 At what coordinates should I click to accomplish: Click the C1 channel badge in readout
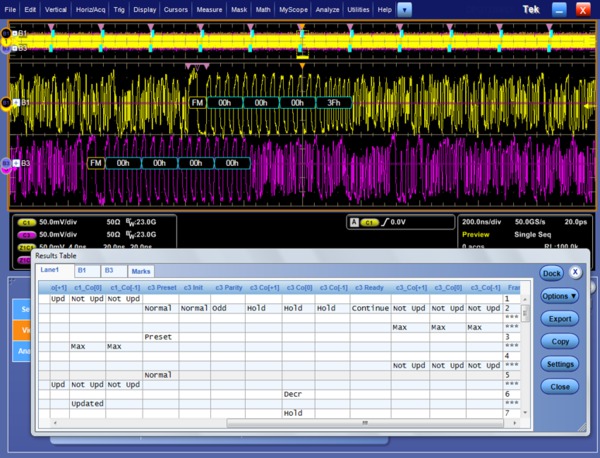point(25,221)
